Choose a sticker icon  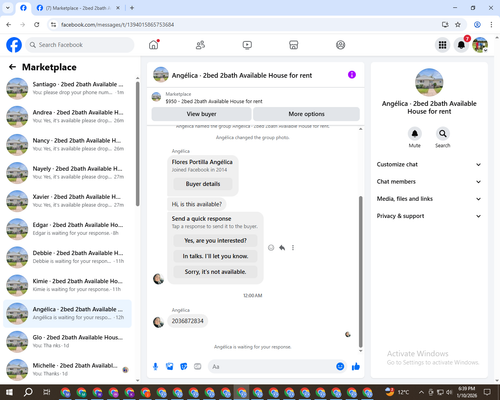pos(184,367)
